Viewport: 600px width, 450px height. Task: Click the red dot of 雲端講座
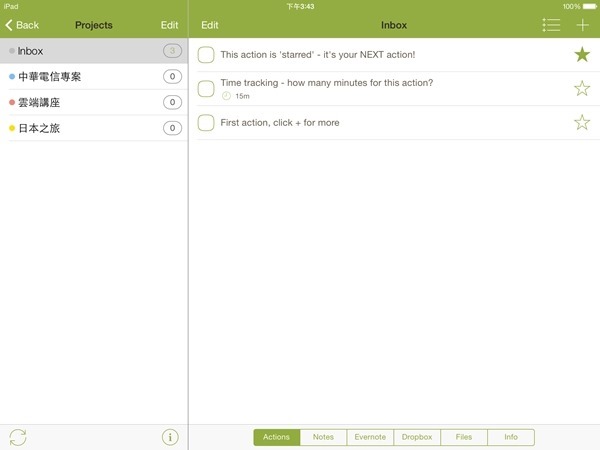(x=12, y=102)
